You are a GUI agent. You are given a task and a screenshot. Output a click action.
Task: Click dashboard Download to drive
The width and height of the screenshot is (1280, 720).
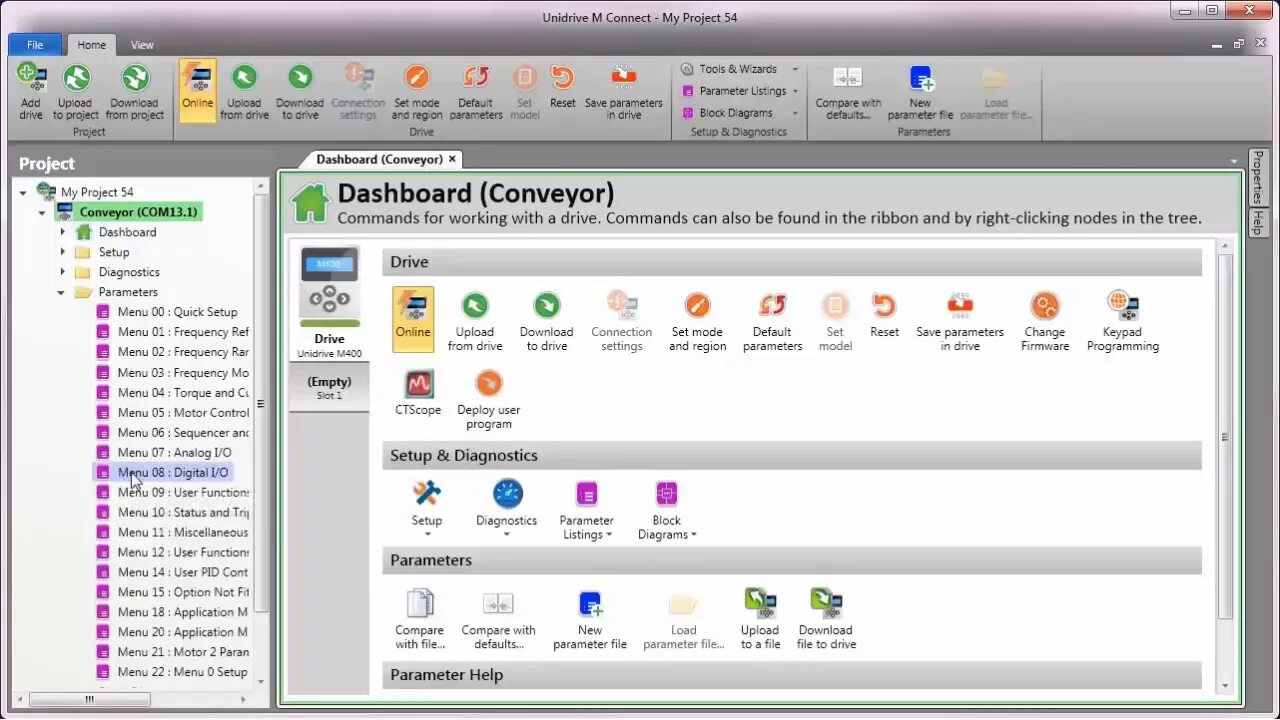(x=546, y=321)
